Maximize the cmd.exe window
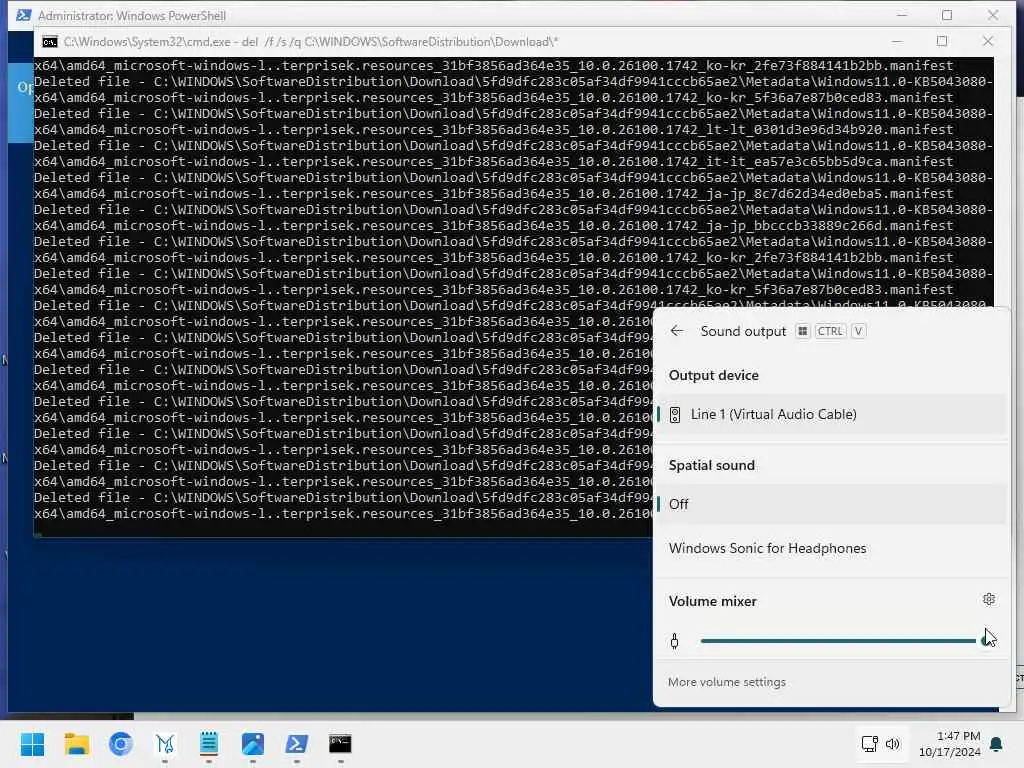The image size is (1024, 768). pyautogui.click(x=942, y=41)
